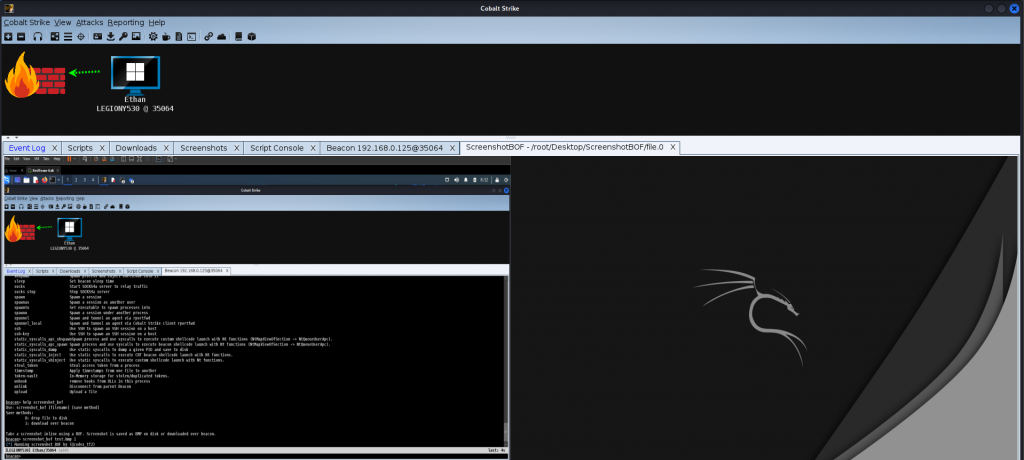Screen dimensions: 1024x460
Task: Close the Beacon 192.168.0.125@35064 tab
Action: tap(452, 148)
